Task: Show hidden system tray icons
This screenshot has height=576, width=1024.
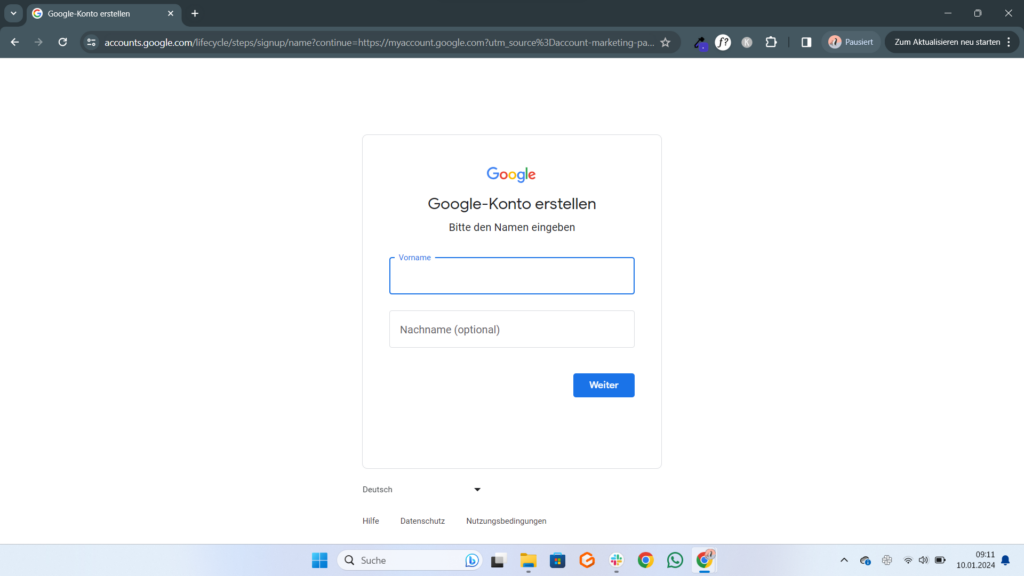Action: 843,560
